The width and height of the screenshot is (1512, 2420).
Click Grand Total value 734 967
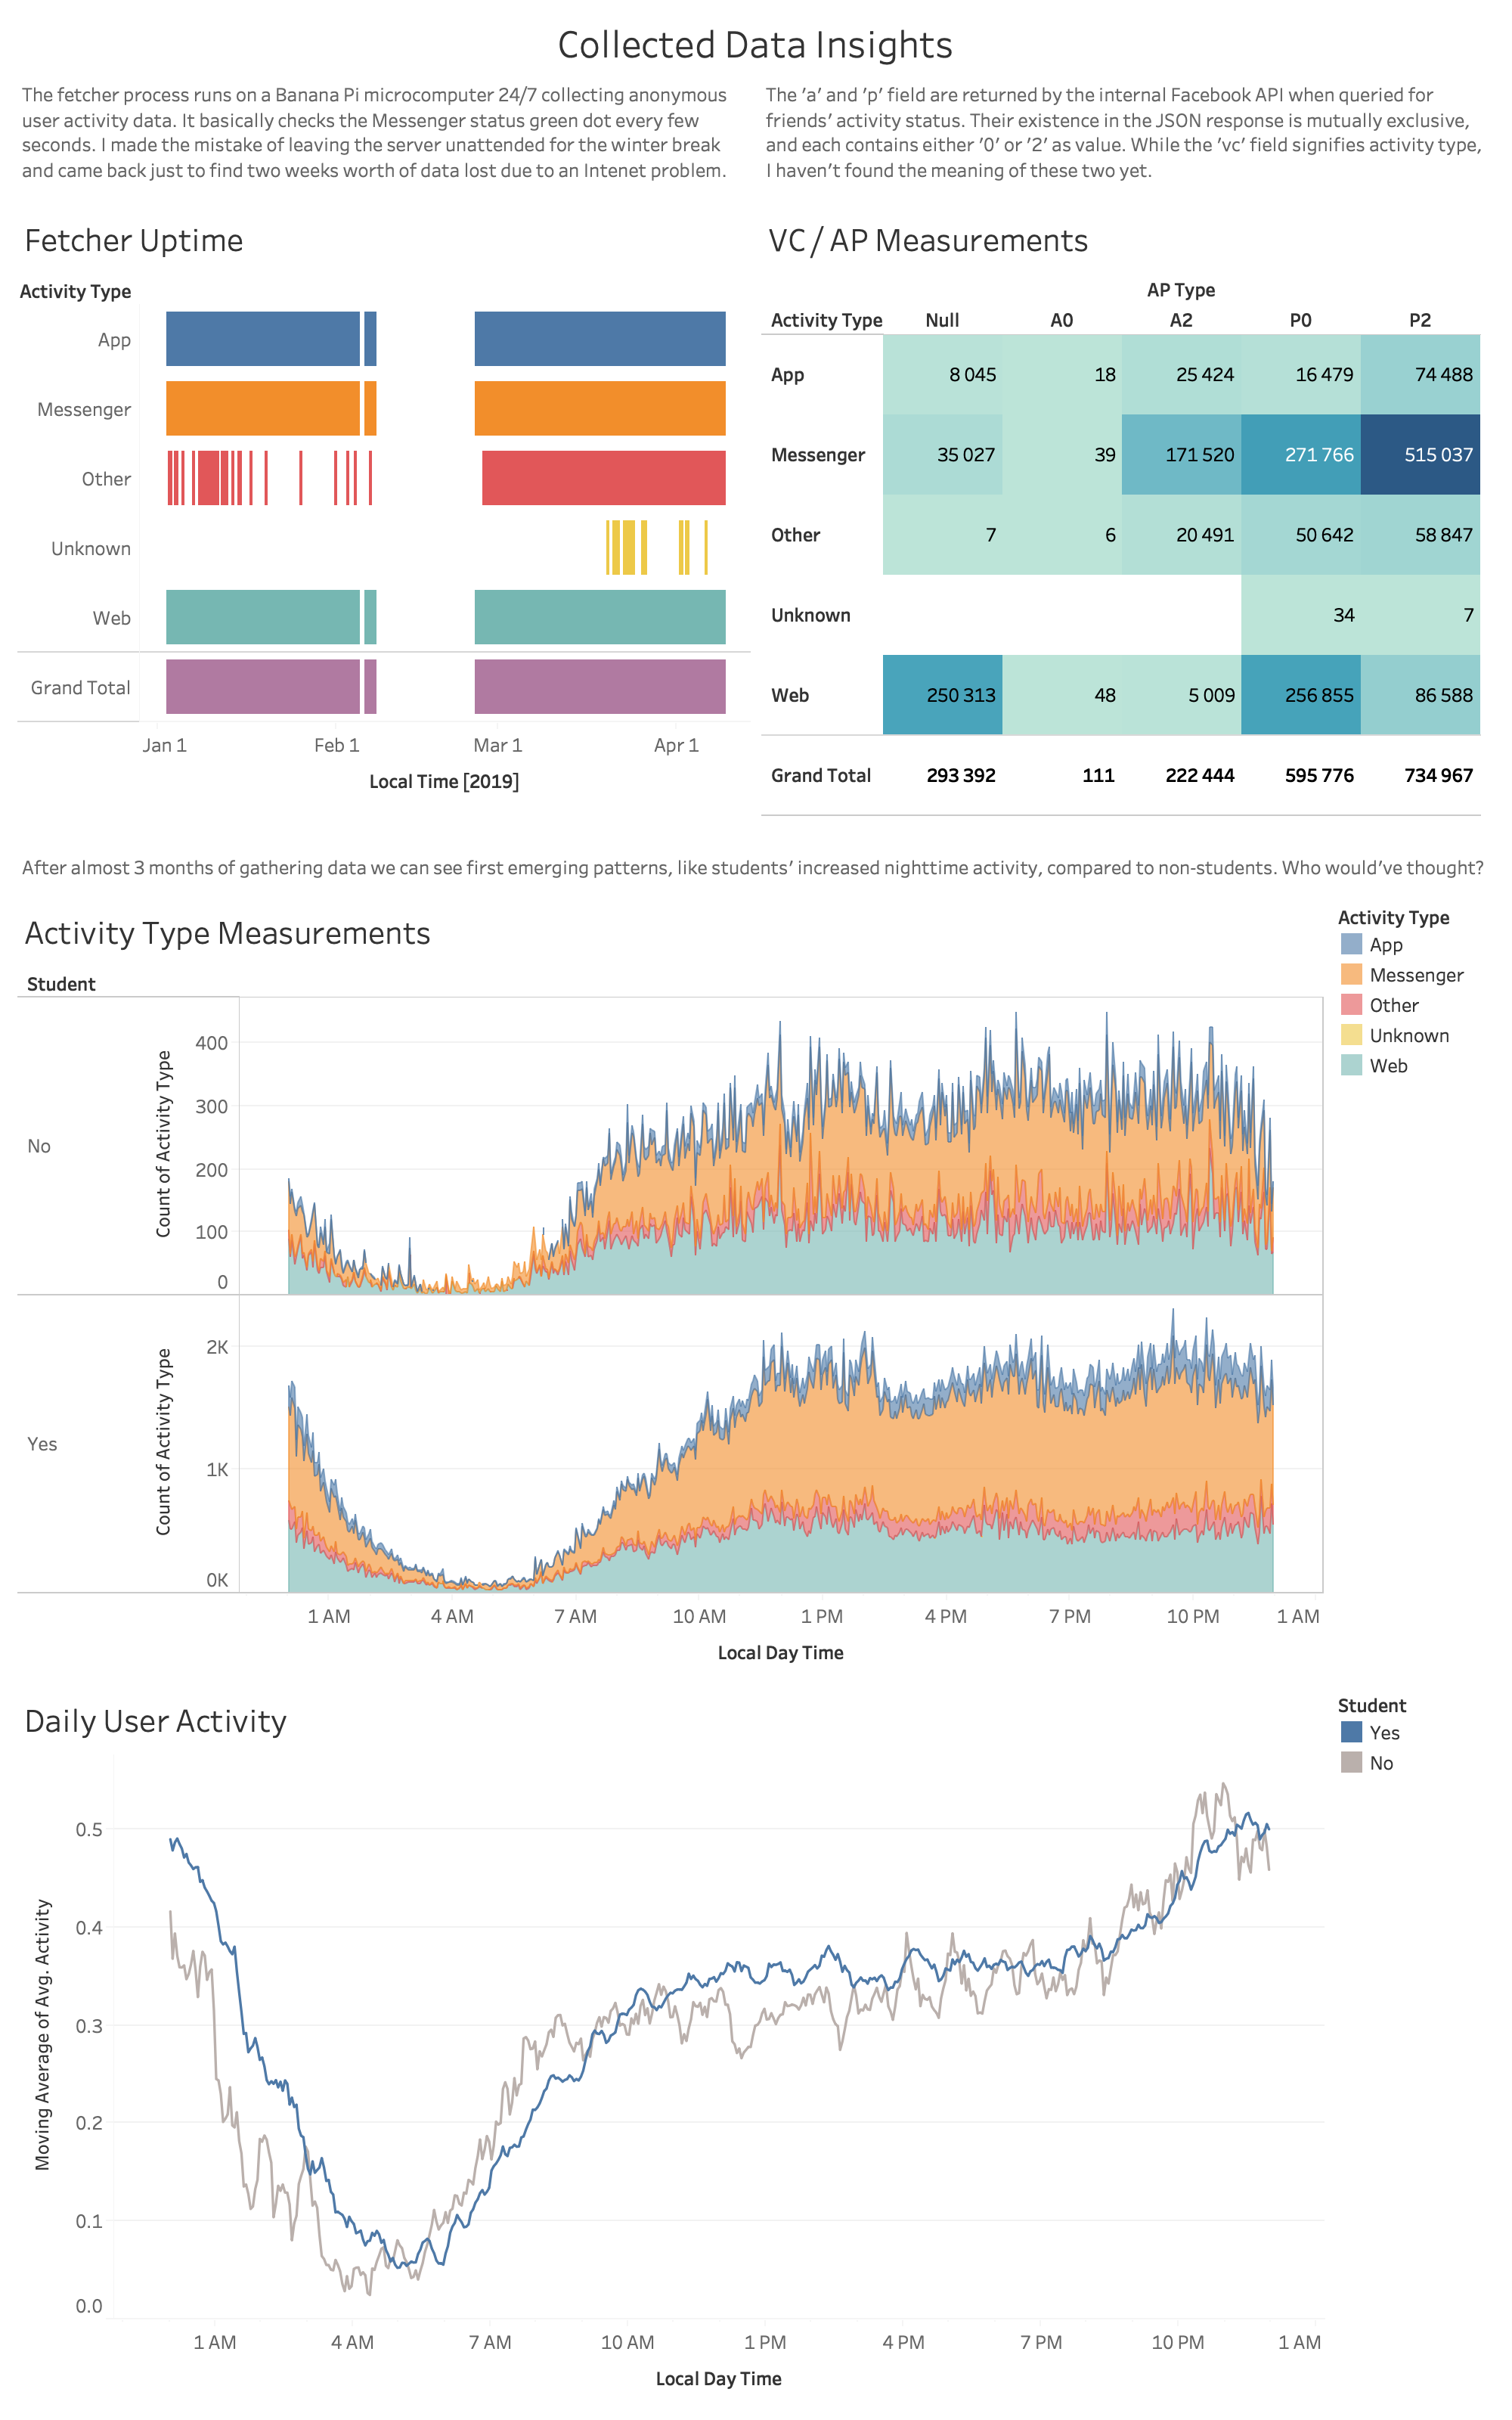[x=1437, y=775]
